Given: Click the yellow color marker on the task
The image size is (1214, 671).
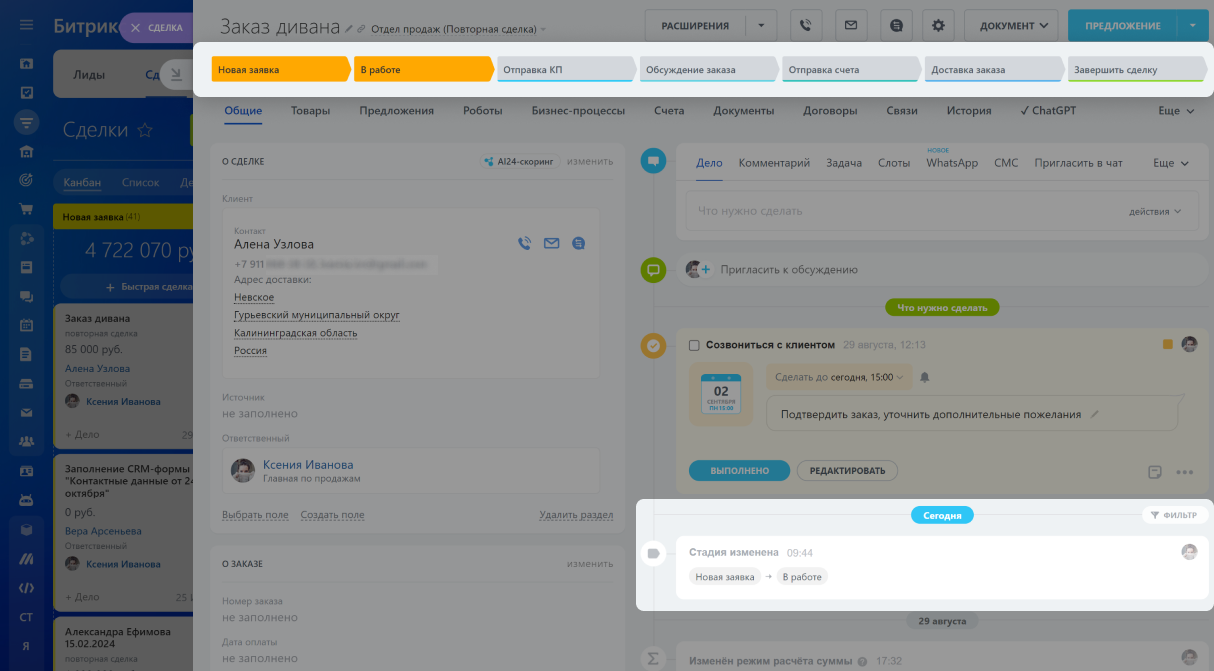Looking at the screenshot, I should tap(1167, 345).
